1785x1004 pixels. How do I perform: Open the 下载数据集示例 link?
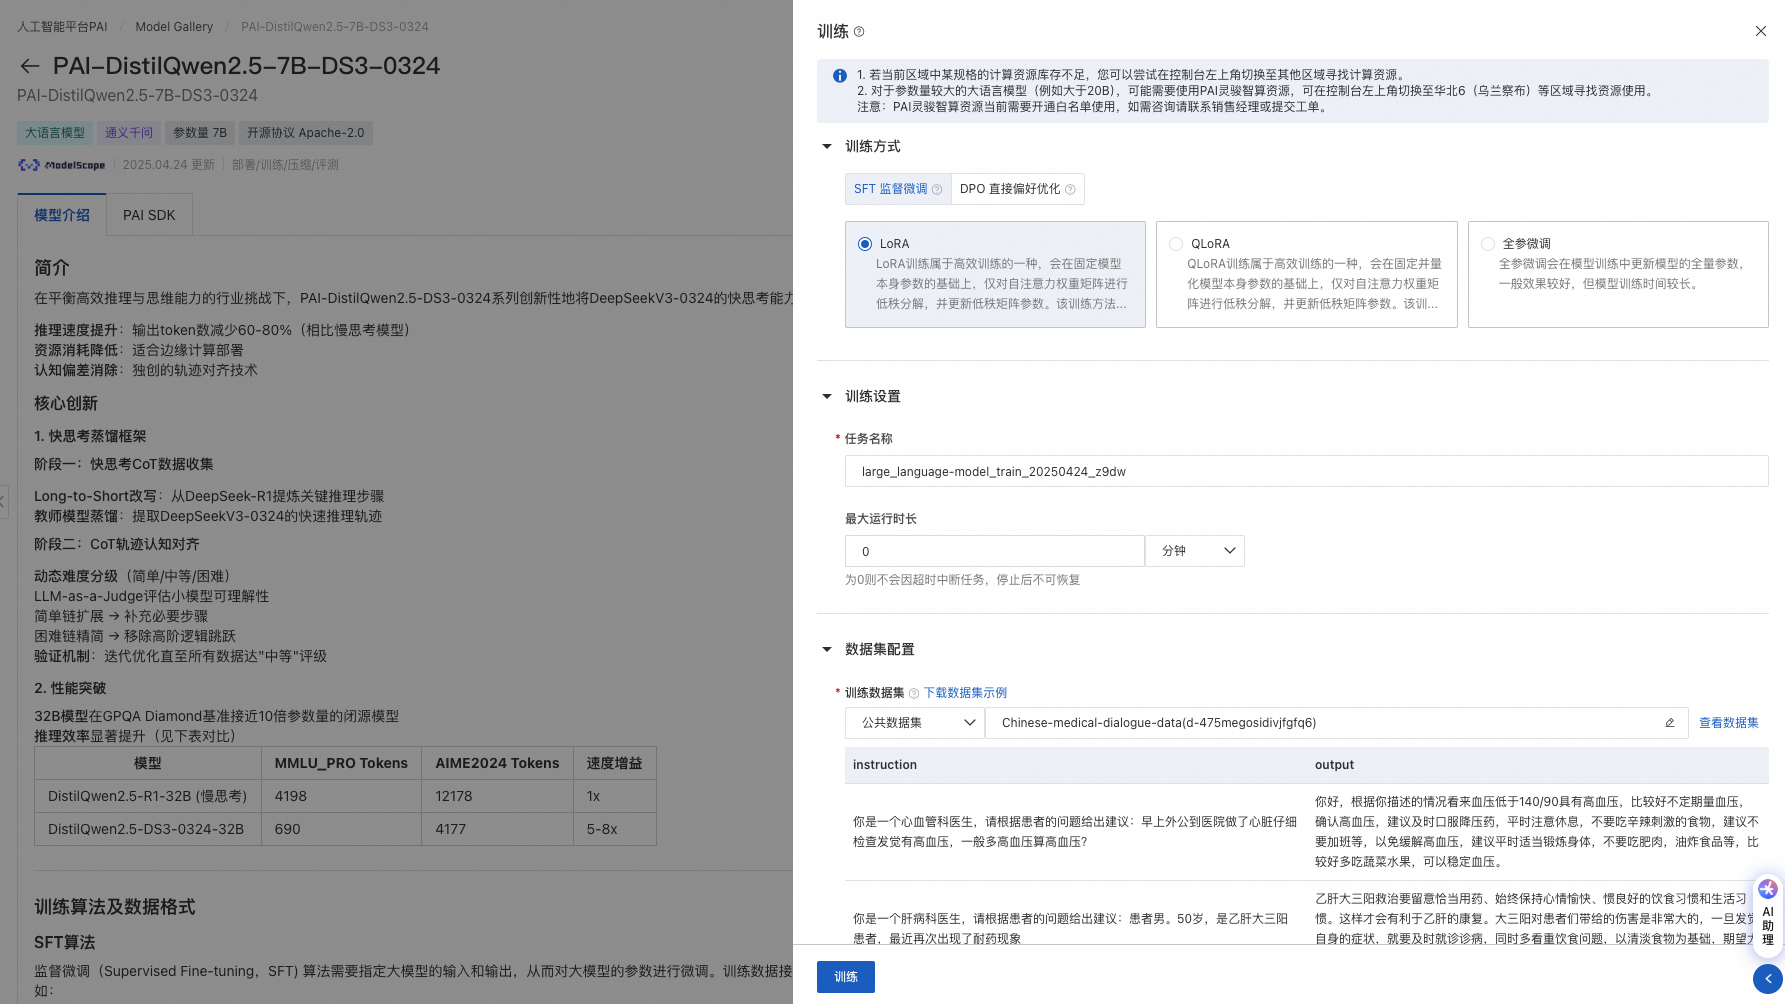[x=965, y=693]
